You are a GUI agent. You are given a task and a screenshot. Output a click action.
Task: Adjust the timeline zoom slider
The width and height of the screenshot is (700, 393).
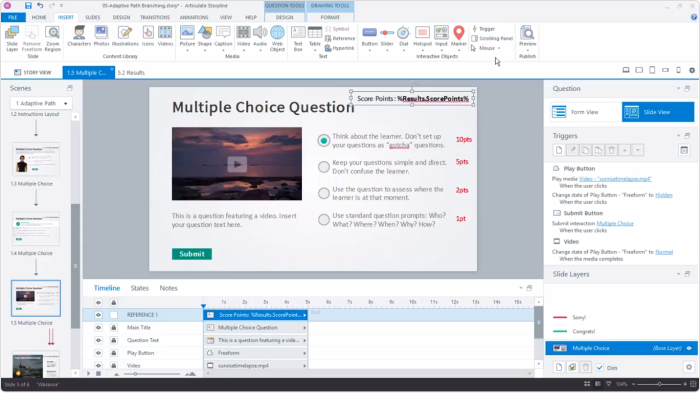tap(135, 374)
